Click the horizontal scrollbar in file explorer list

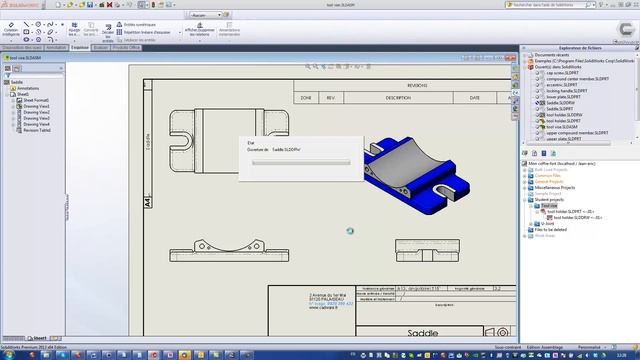point(569,143)
